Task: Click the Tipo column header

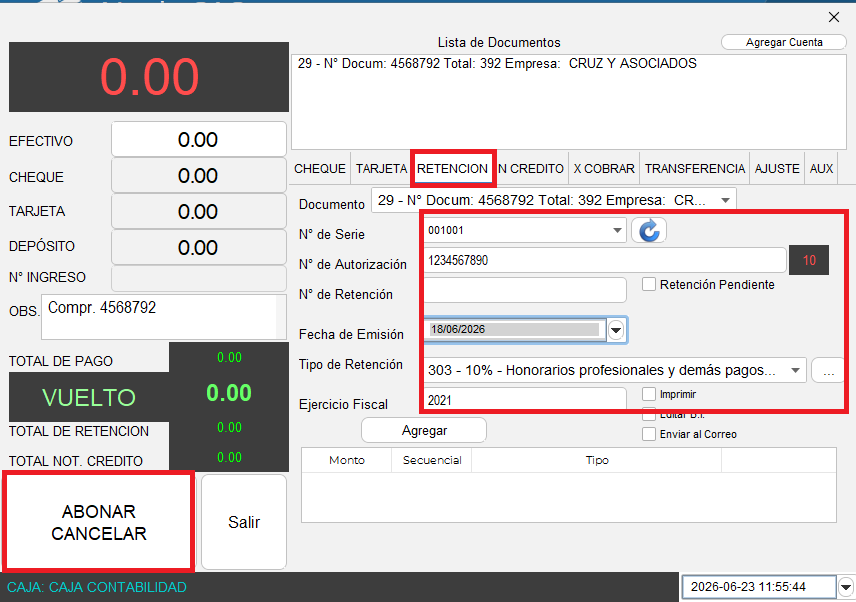Action: tap(597, 460)
